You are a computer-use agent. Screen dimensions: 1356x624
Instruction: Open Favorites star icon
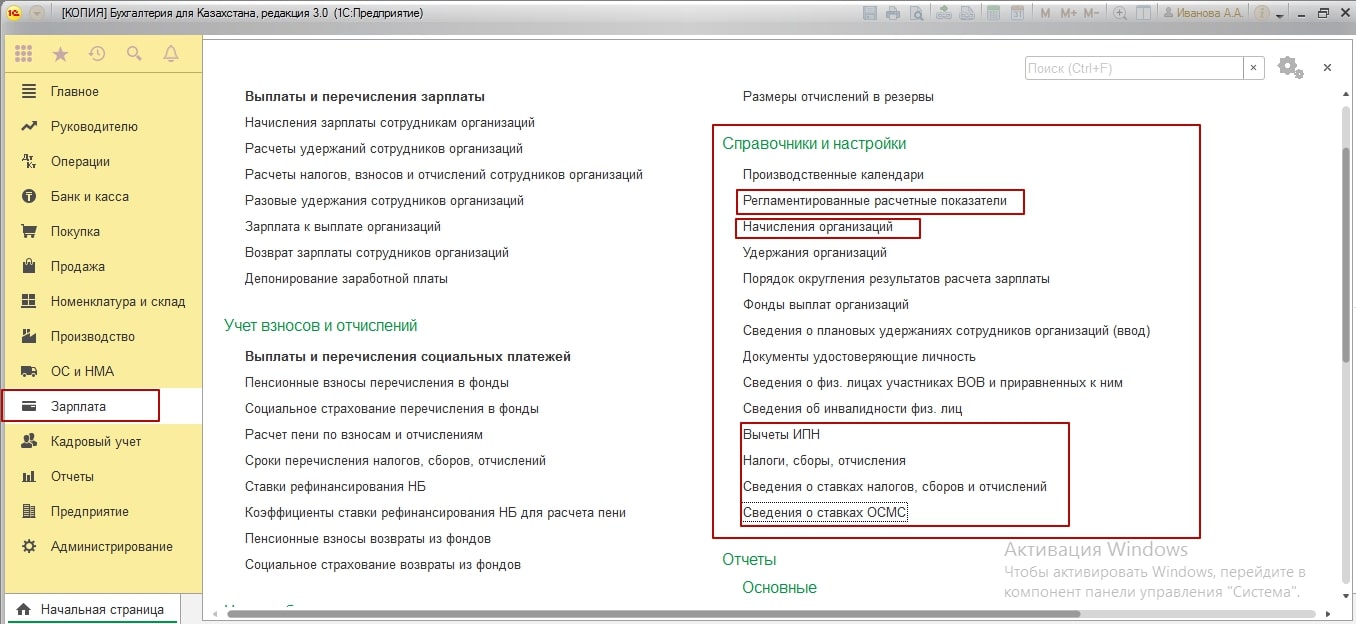tap(60, 54)
